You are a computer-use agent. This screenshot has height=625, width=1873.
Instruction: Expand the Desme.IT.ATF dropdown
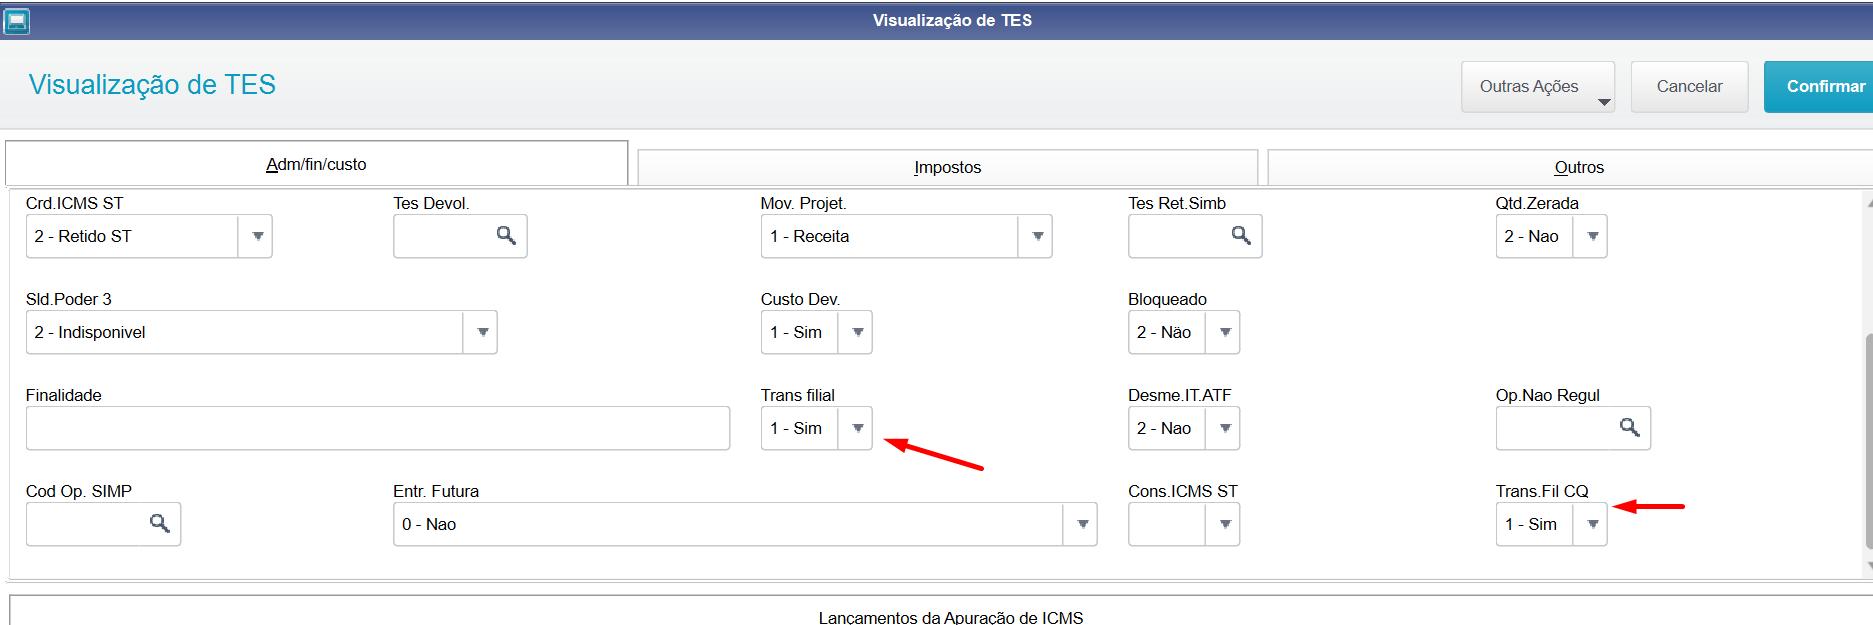[1223, 428]
